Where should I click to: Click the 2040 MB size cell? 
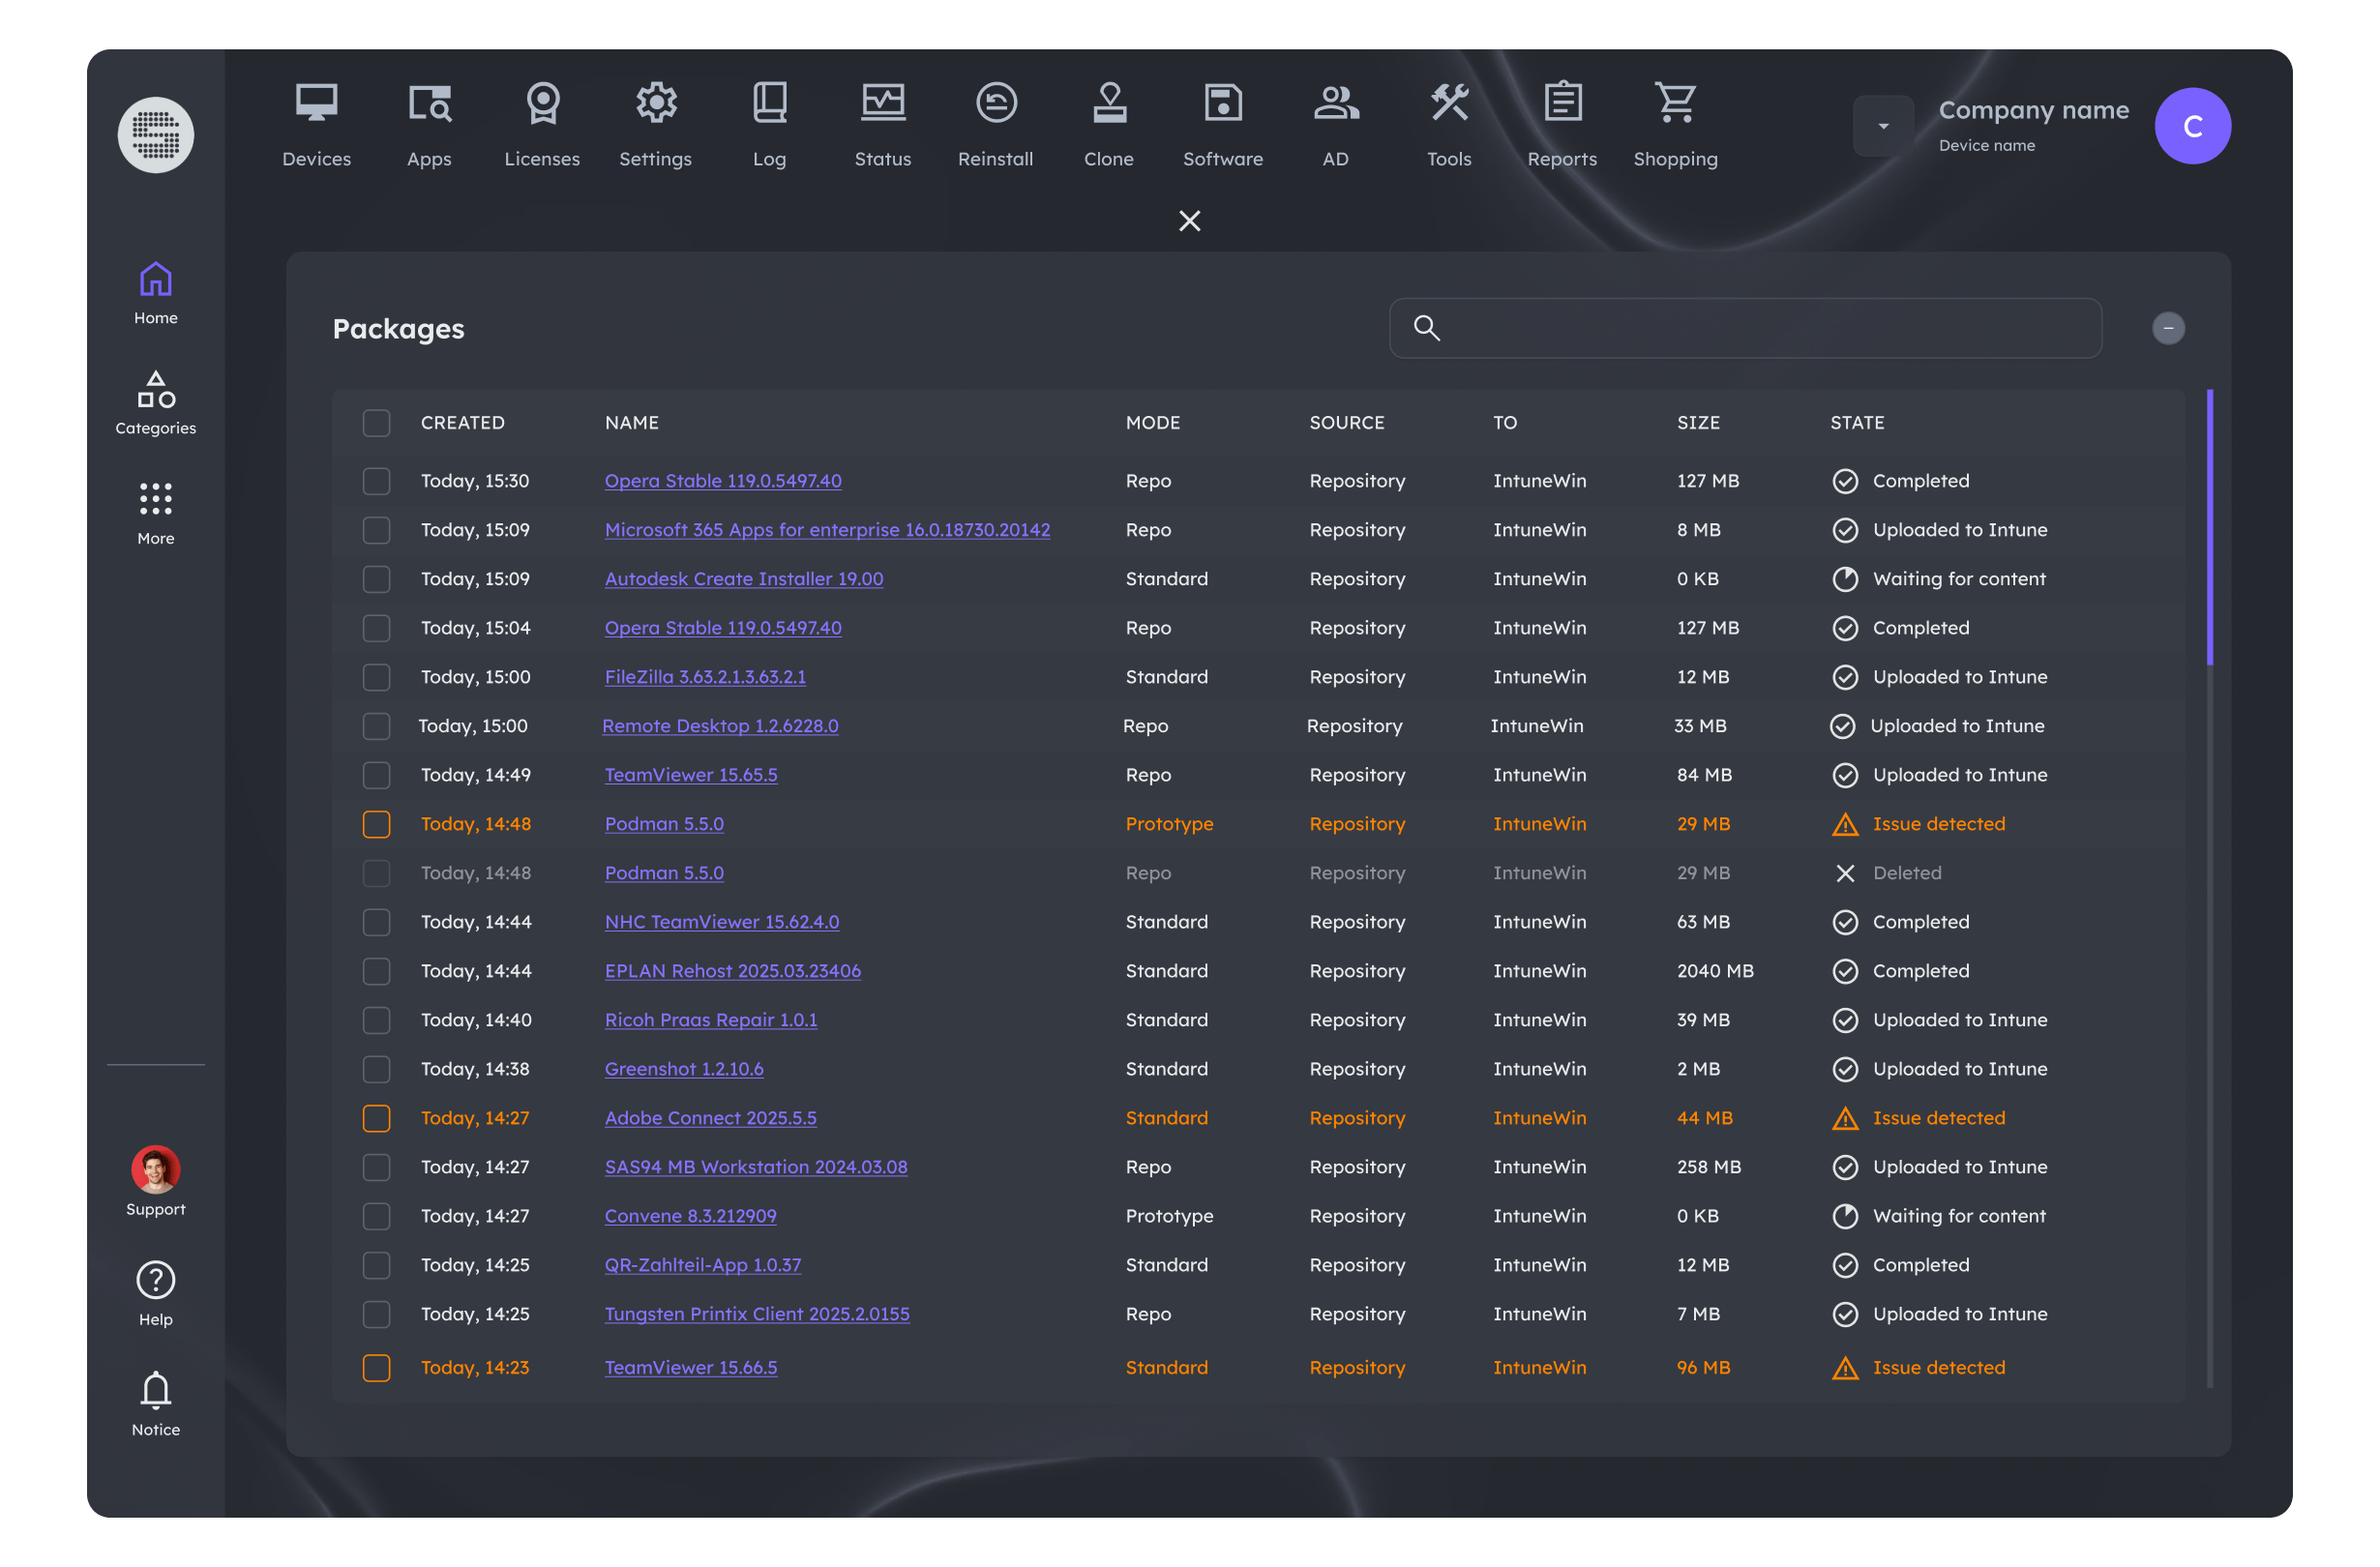[1714, 971]
